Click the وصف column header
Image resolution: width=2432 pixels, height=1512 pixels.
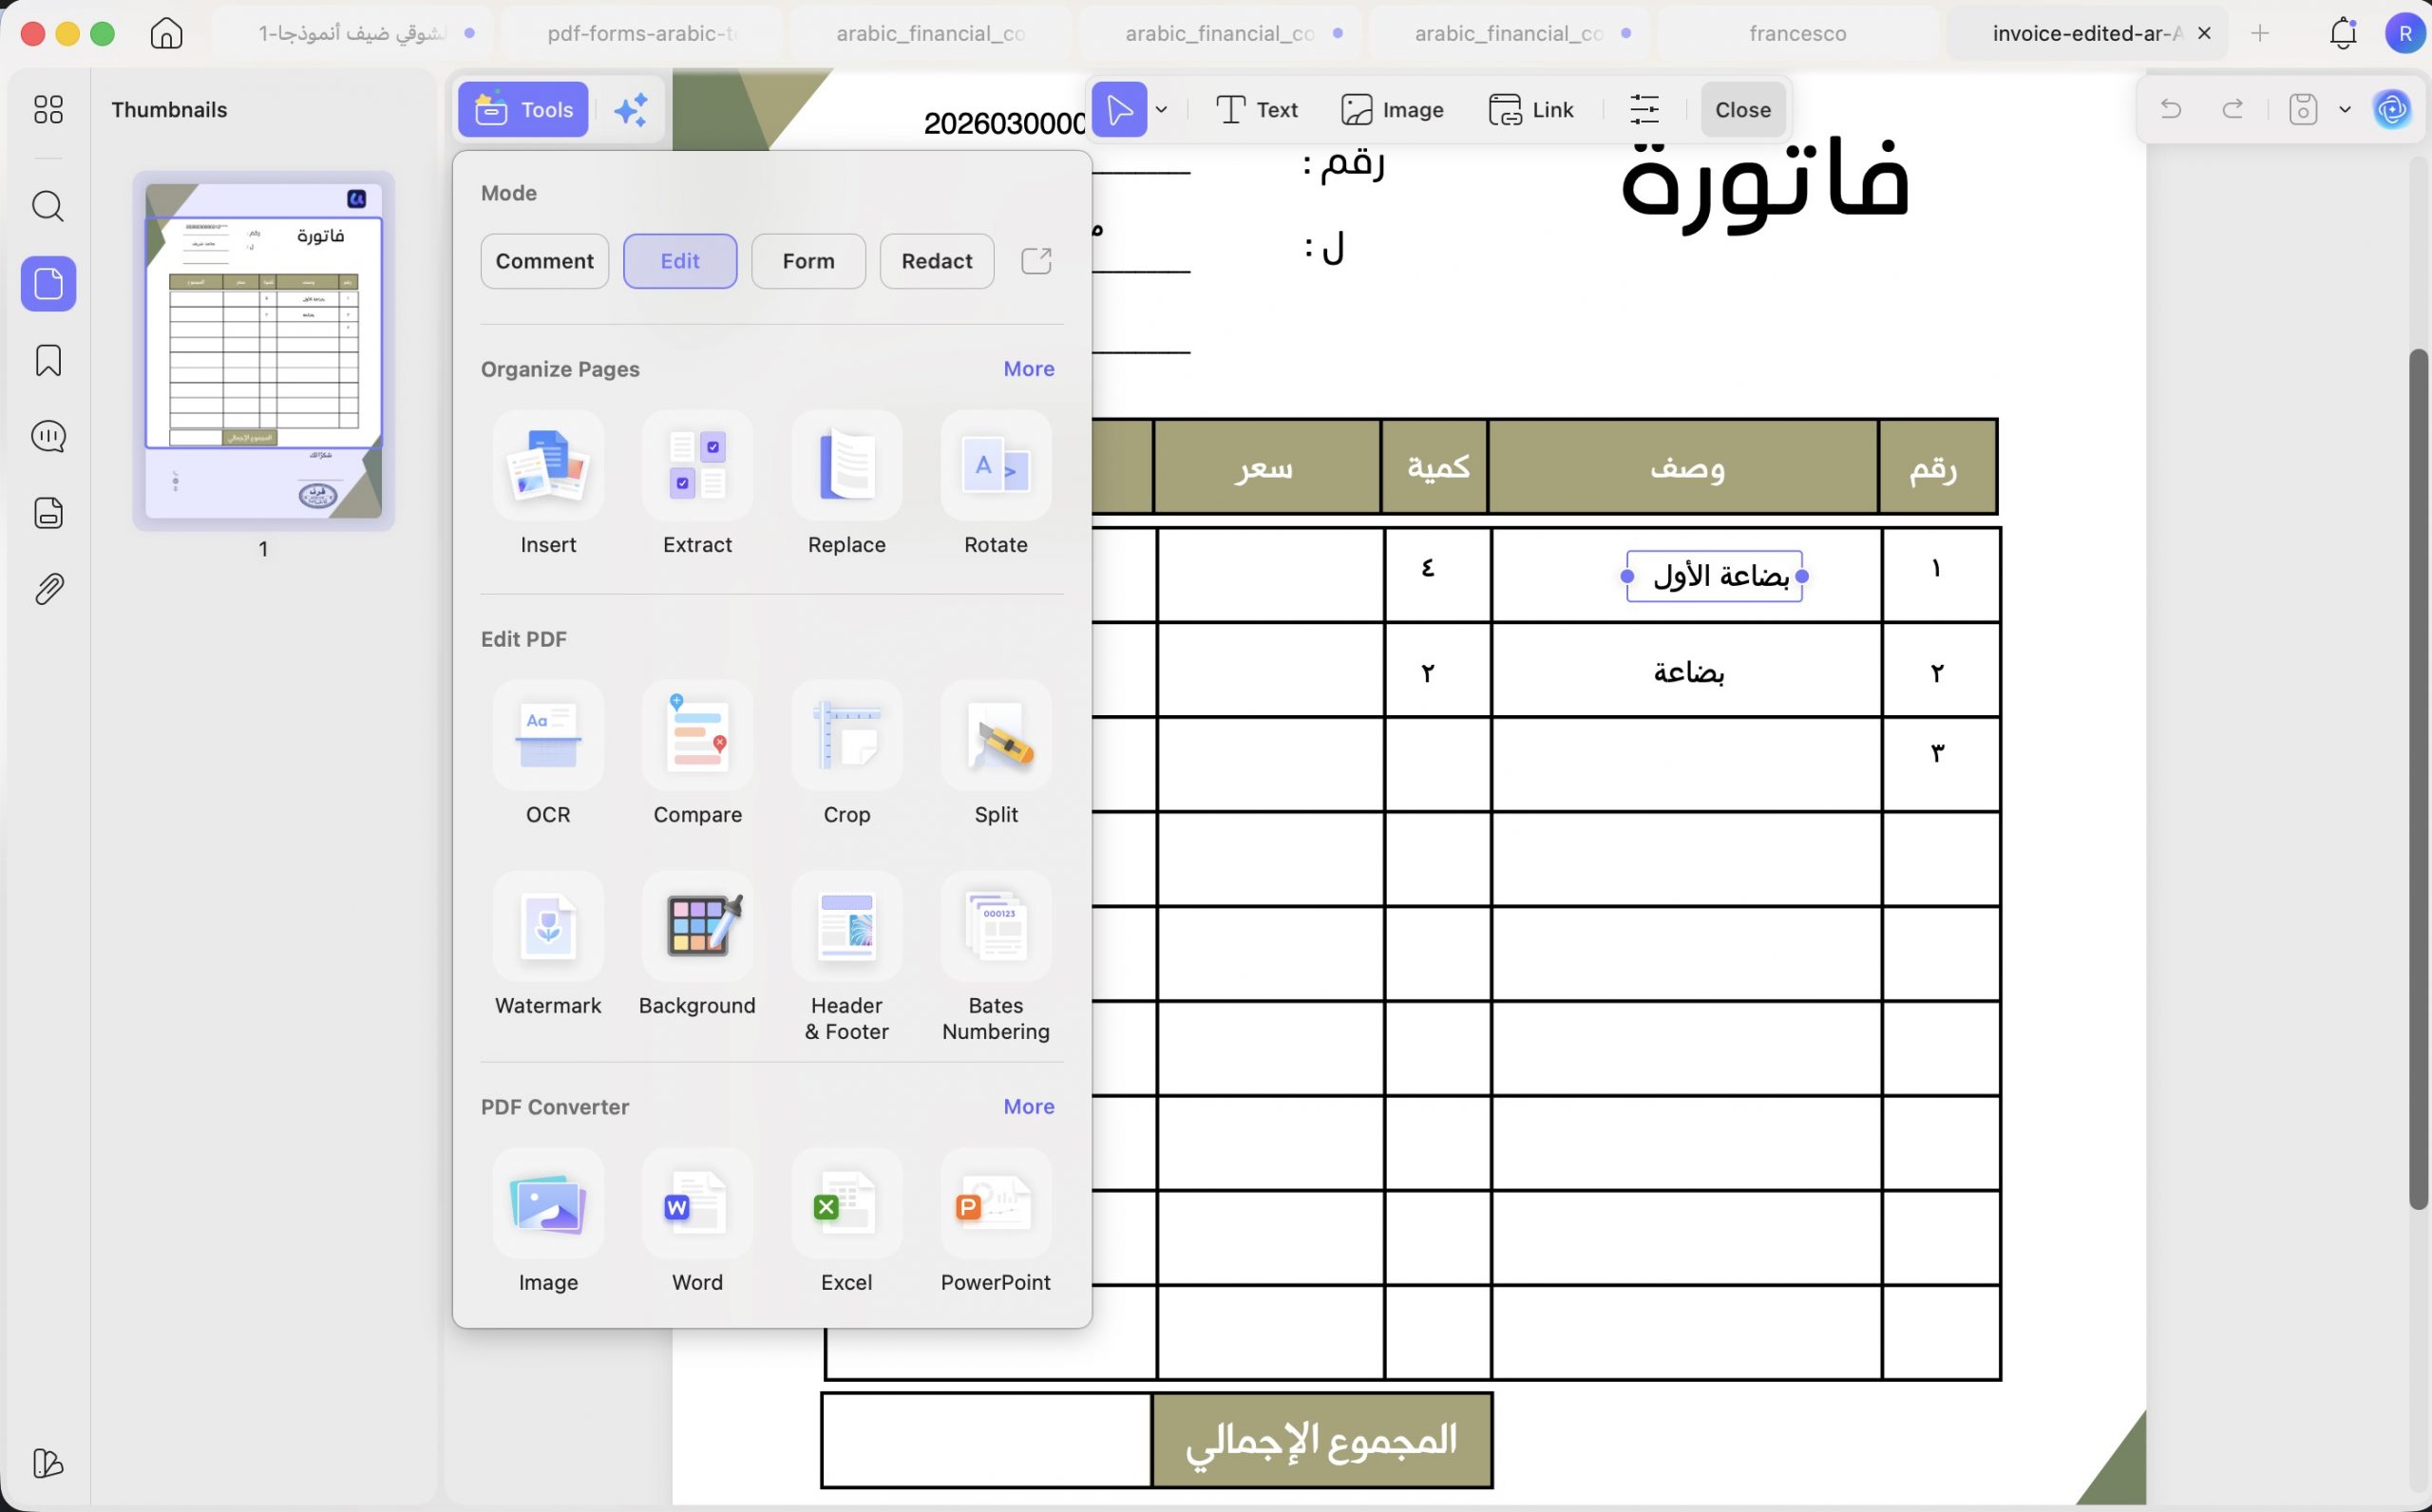tap(1687, 467)
